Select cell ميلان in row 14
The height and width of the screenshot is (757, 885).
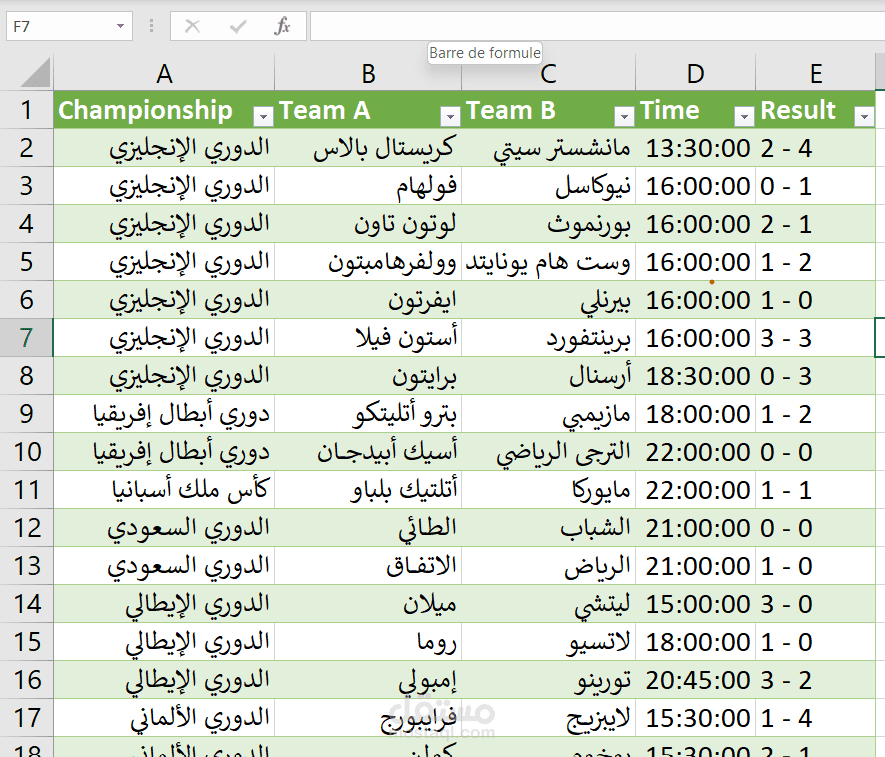pos(368,603)
